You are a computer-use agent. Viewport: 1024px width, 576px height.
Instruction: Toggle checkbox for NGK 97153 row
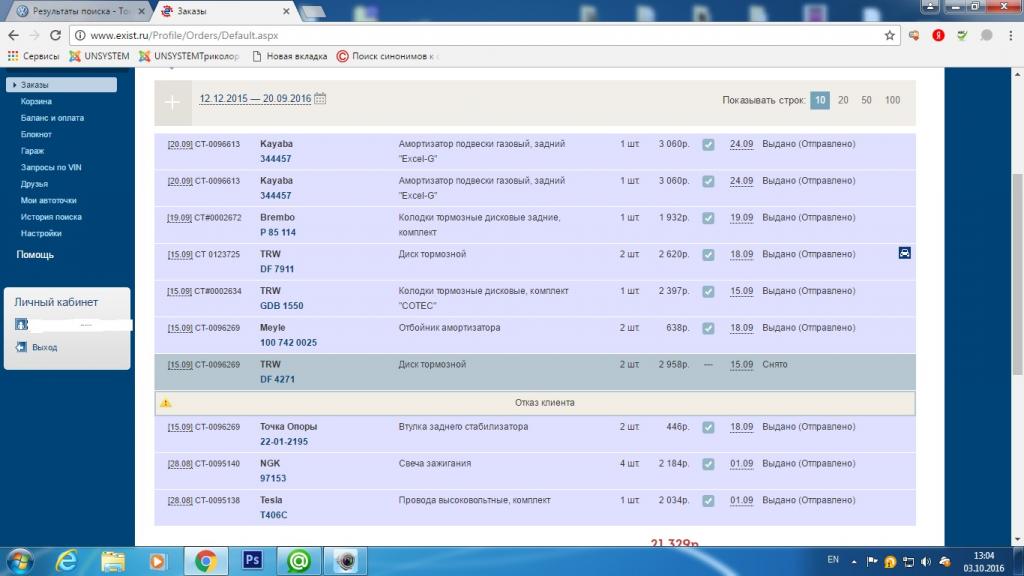(x=708, y=464)
